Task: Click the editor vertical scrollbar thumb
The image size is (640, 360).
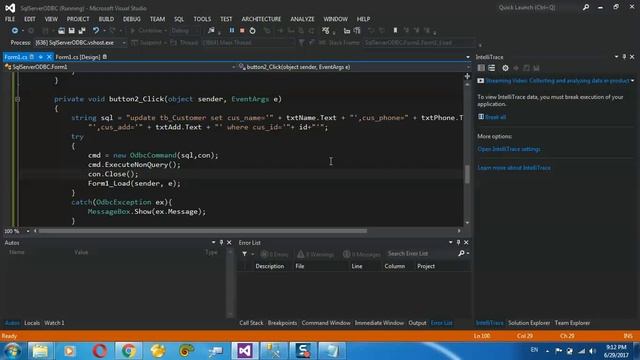Action: (467, 175)
